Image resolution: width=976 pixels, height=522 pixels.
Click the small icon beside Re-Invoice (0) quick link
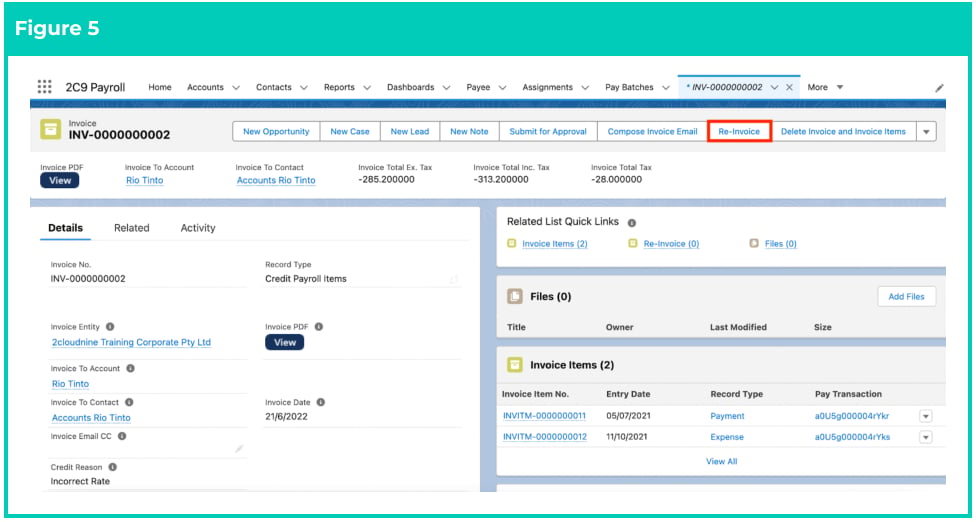[x=632, y=243]
